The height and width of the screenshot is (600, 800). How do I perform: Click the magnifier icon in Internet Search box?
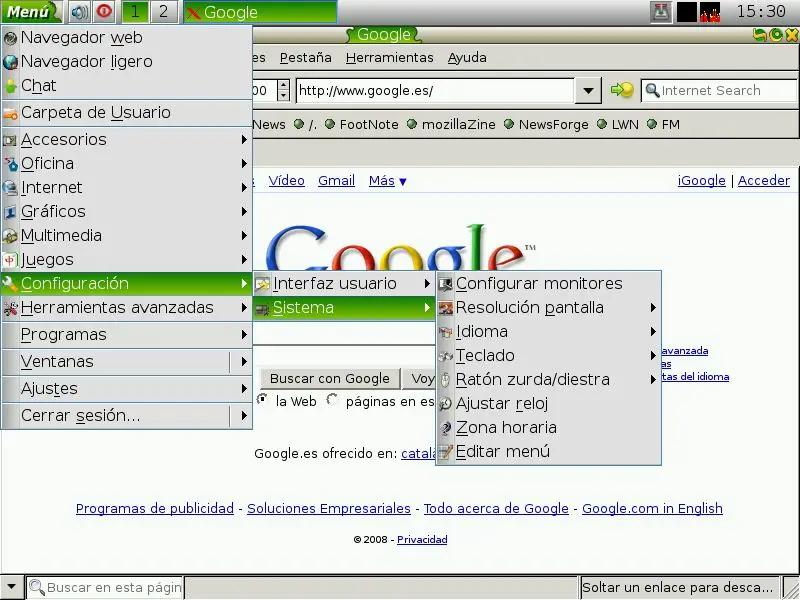(652, 90)
